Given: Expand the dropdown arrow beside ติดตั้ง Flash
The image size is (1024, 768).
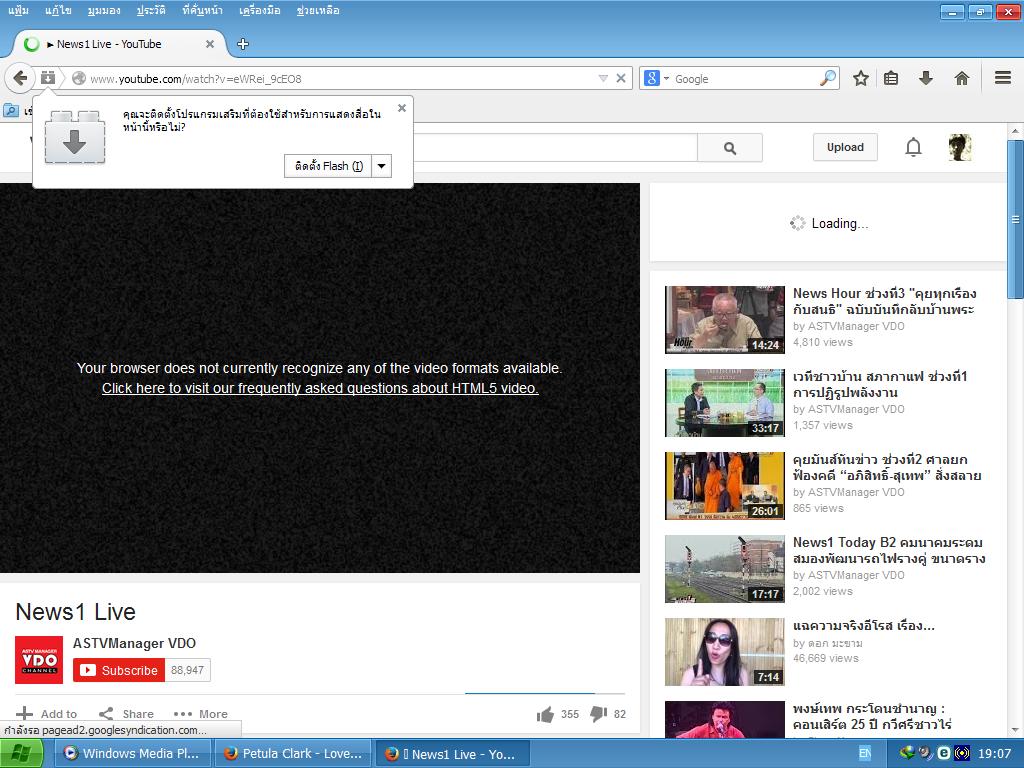Looking at the screenshot, I should [381, 166].
